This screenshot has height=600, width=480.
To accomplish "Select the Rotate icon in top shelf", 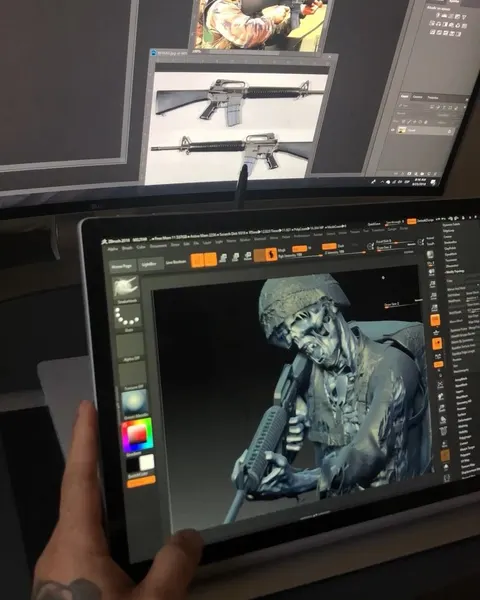I will pos(248,256).
